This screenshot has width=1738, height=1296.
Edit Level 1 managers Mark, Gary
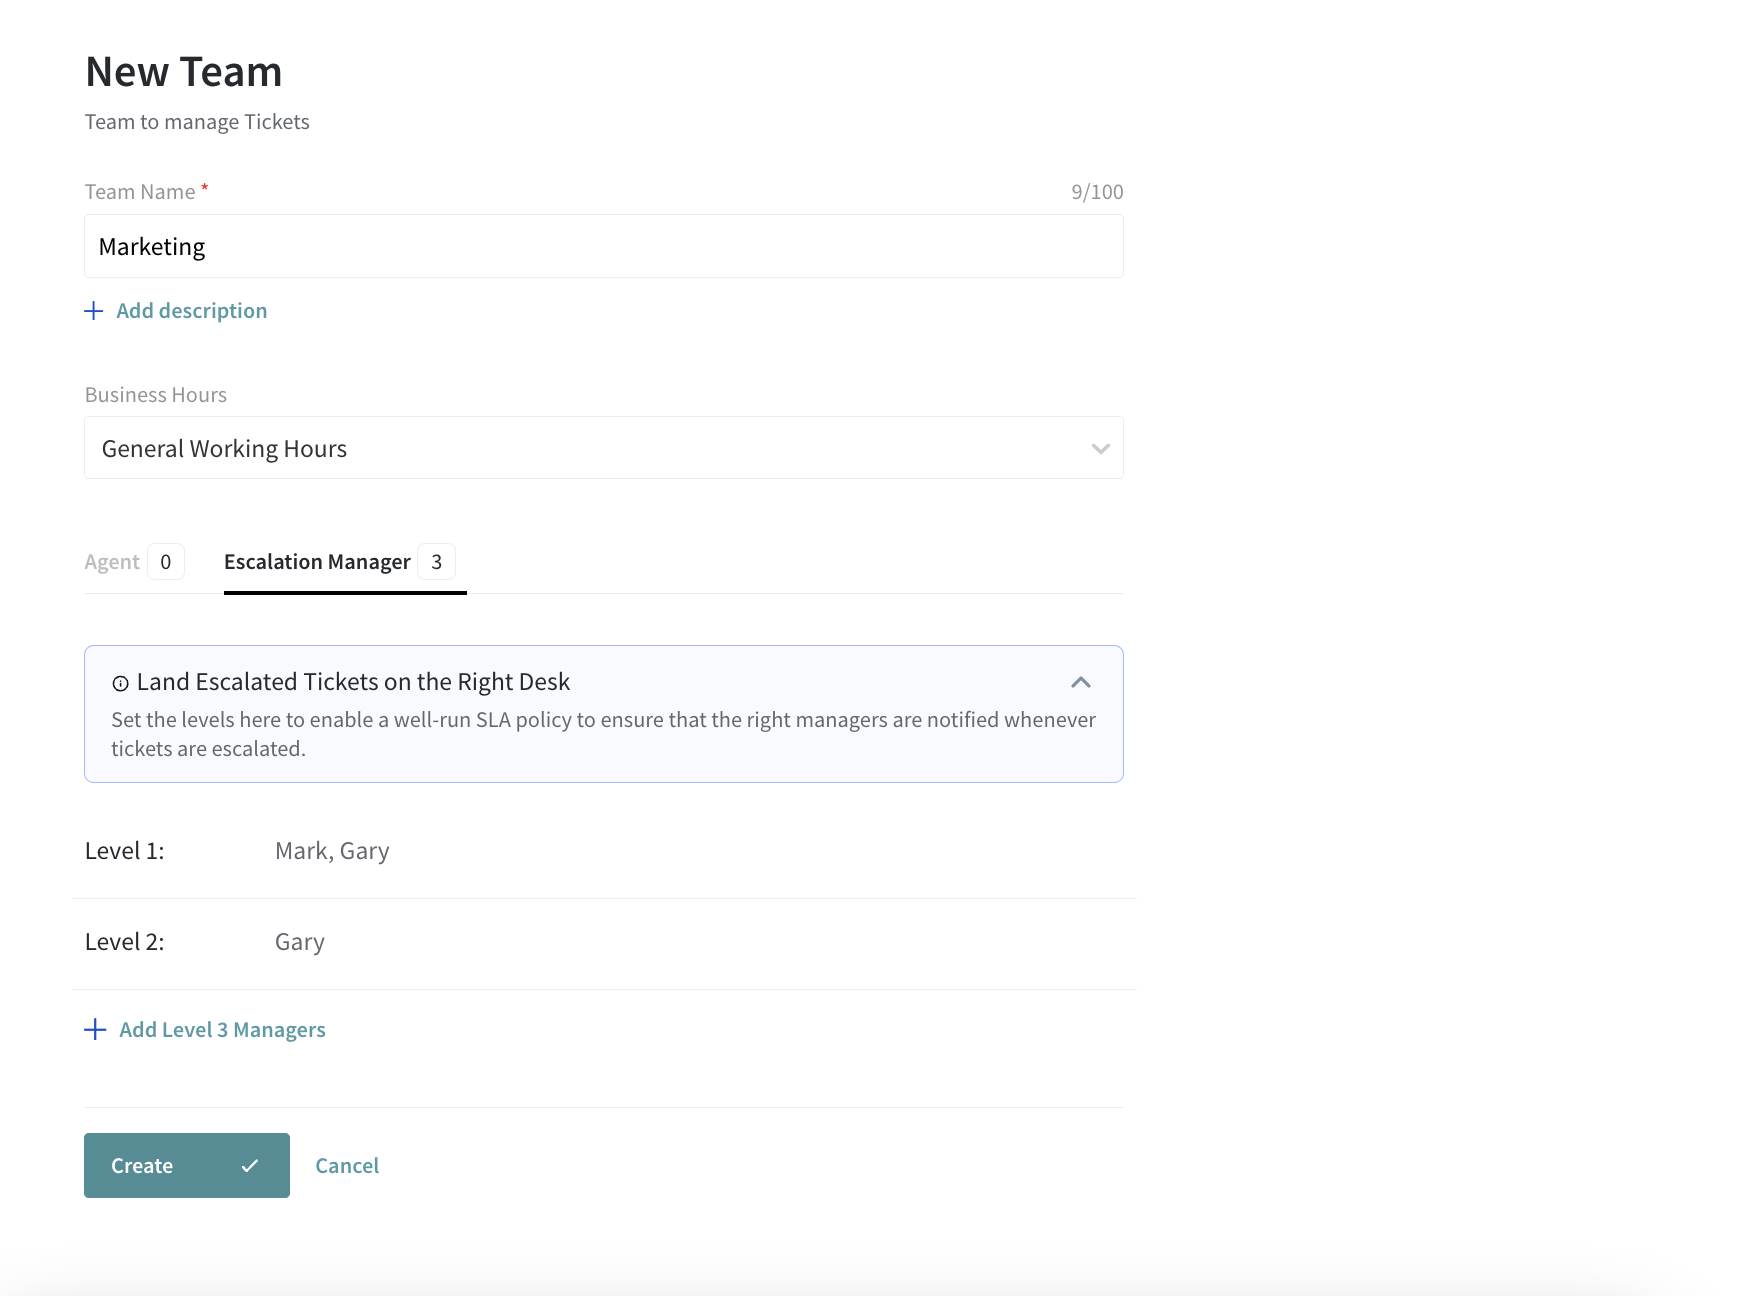coord(332,851)
